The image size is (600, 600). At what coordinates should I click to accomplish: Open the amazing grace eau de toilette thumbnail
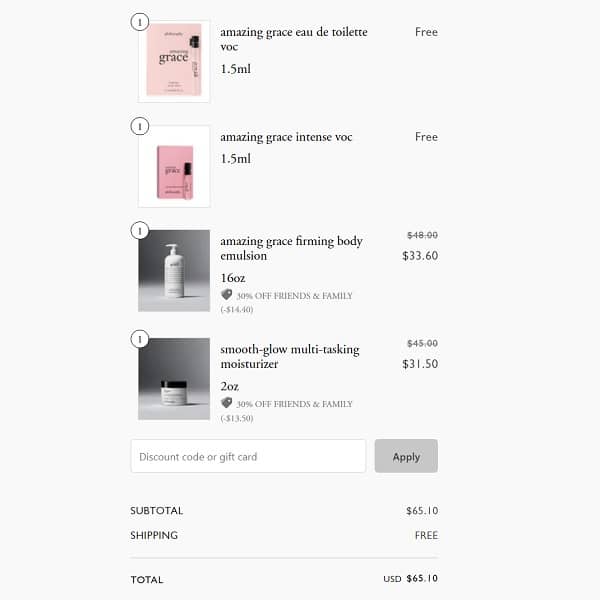tap(174, 61)
